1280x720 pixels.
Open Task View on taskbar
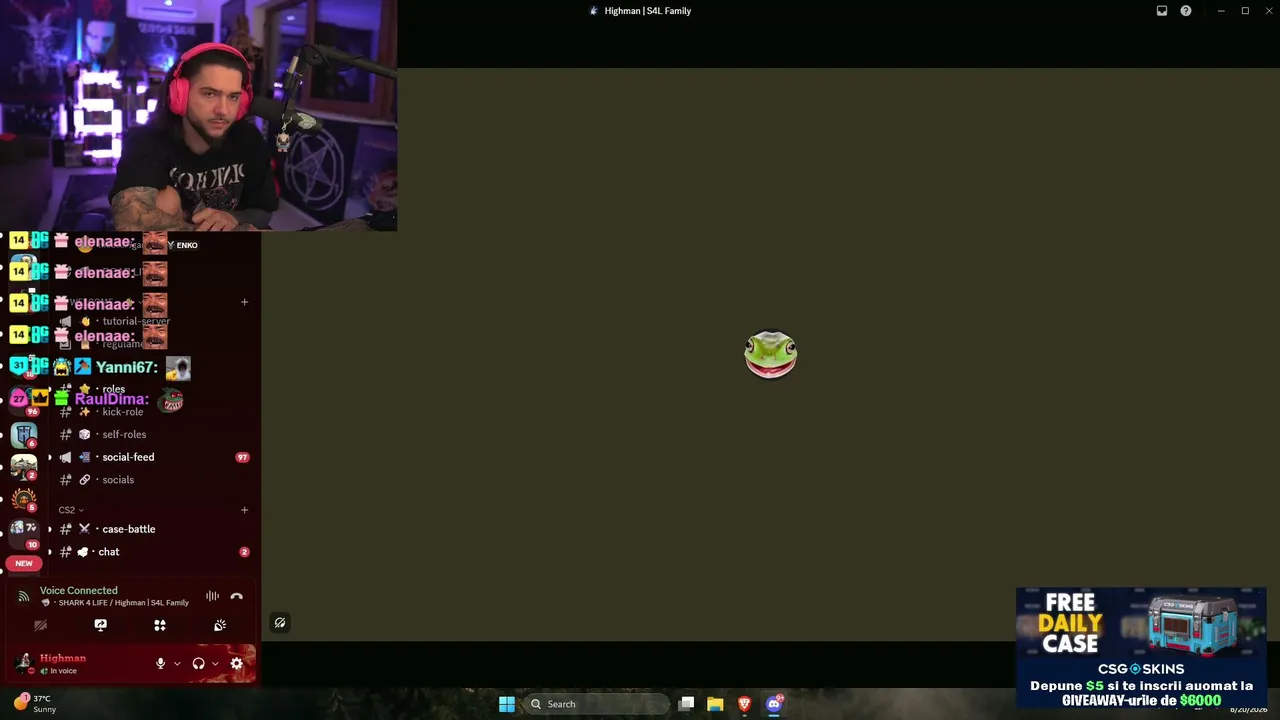pyautogui.click(x=686, y=704)
